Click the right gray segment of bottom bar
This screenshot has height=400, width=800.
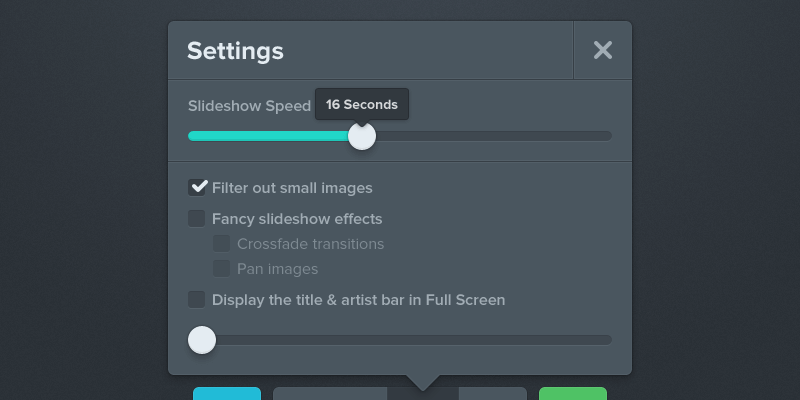[493, 394]
